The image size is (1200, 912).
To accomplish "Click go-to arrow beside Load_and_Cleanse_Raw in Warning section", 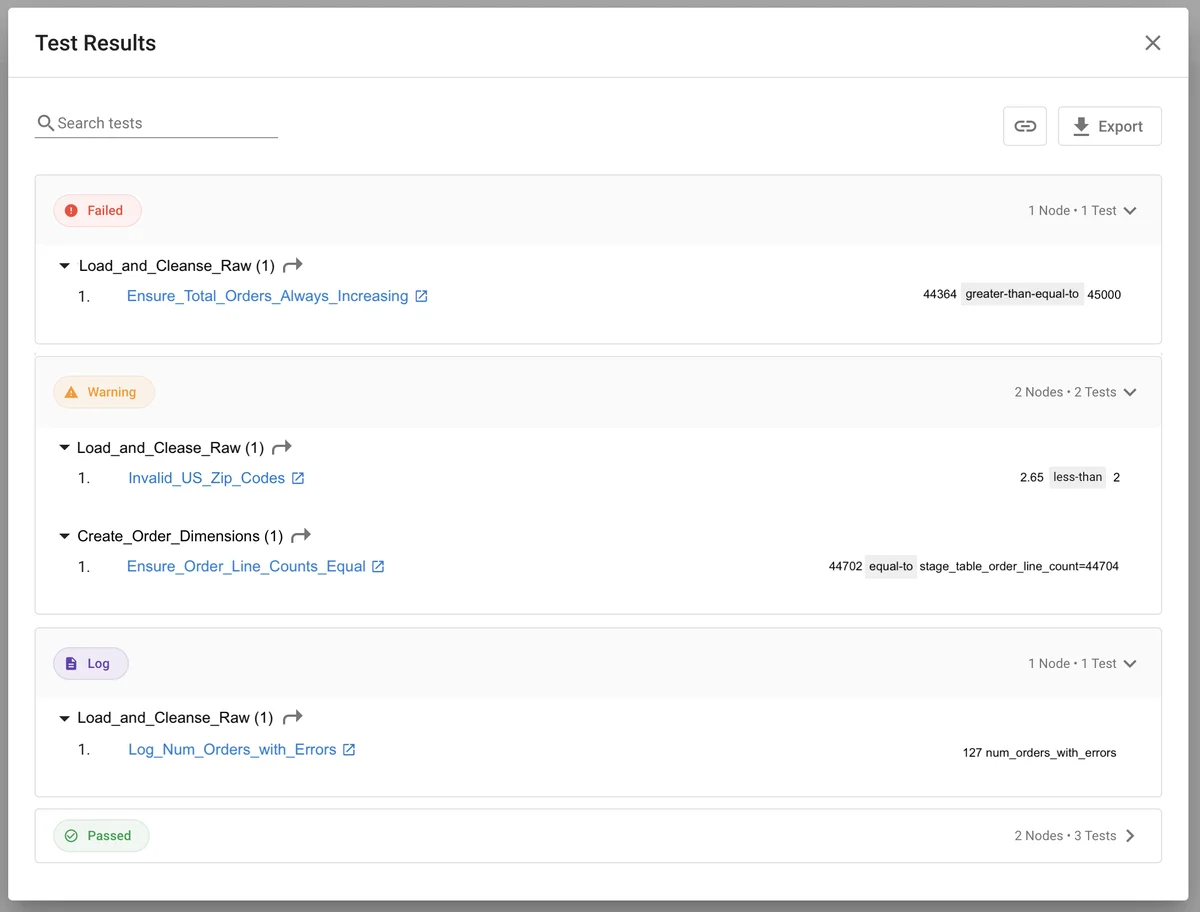I will (x=282, y=448).
